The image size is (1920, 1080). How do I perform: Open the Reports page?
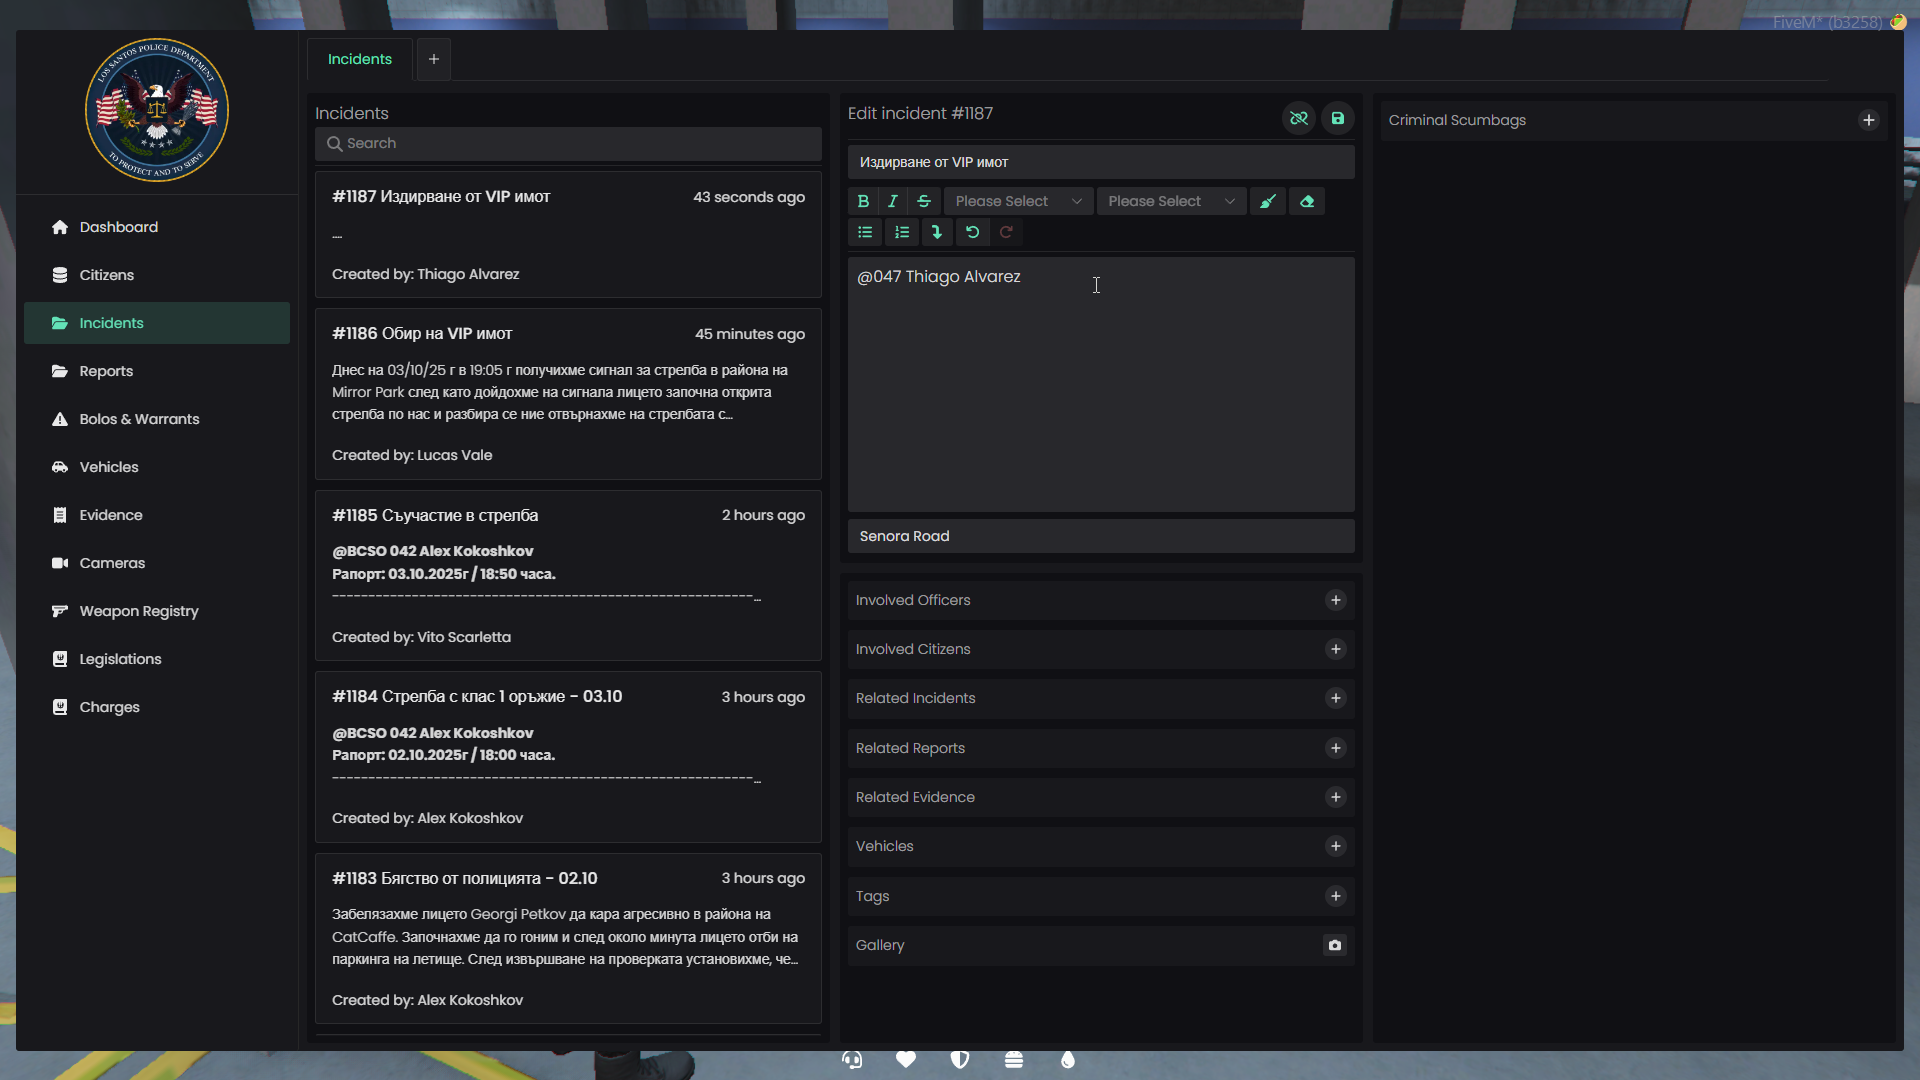[x=157, y=371]
